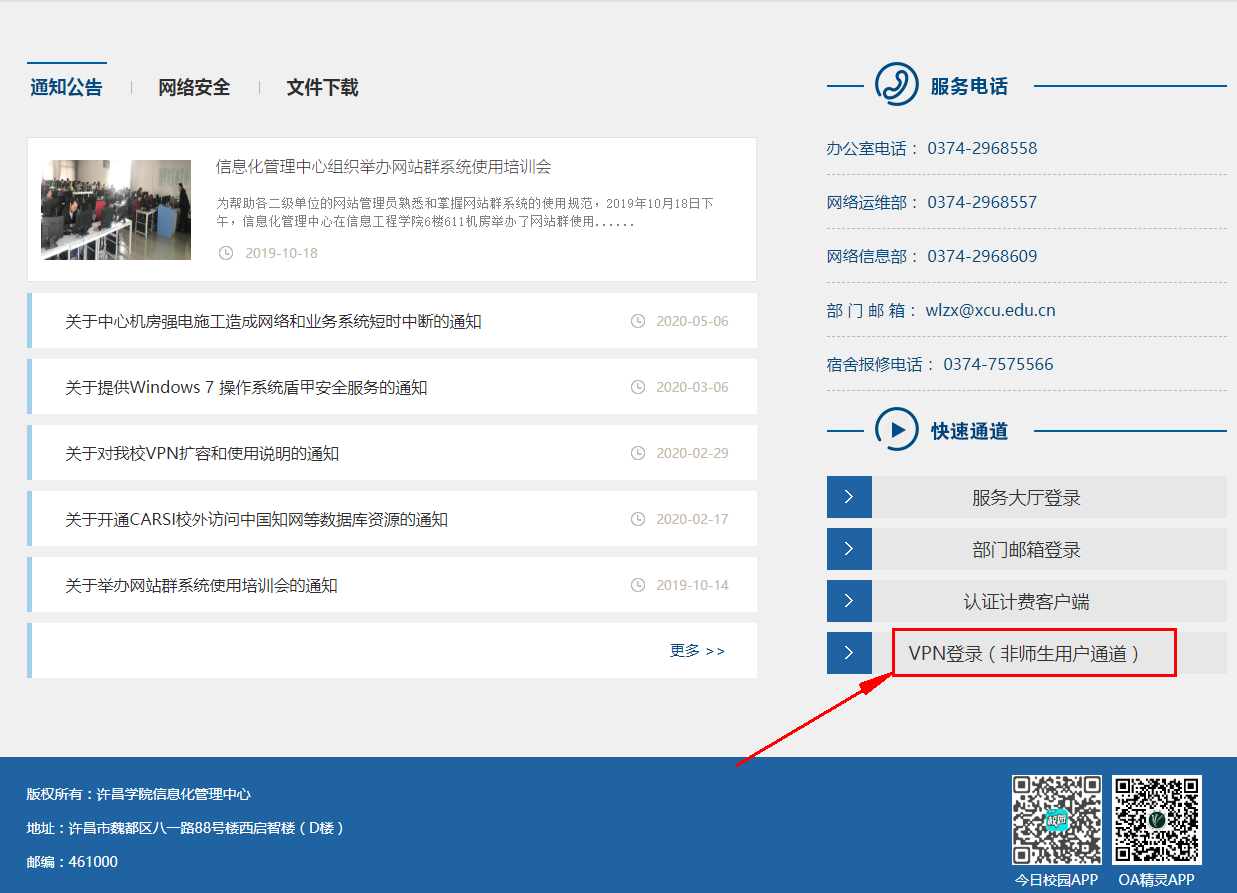This screenshot has height=893, width=1237.
Task: Open the training session photo thumbnail
Action: coord(116,210)
